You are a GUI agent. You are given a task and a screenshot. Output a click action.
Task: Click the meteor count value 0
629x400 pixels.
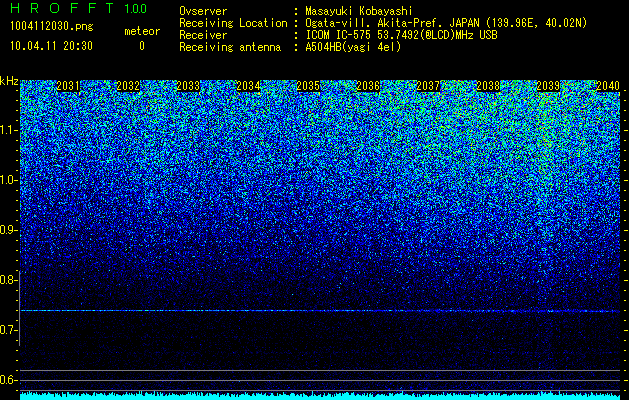point(142,46)
